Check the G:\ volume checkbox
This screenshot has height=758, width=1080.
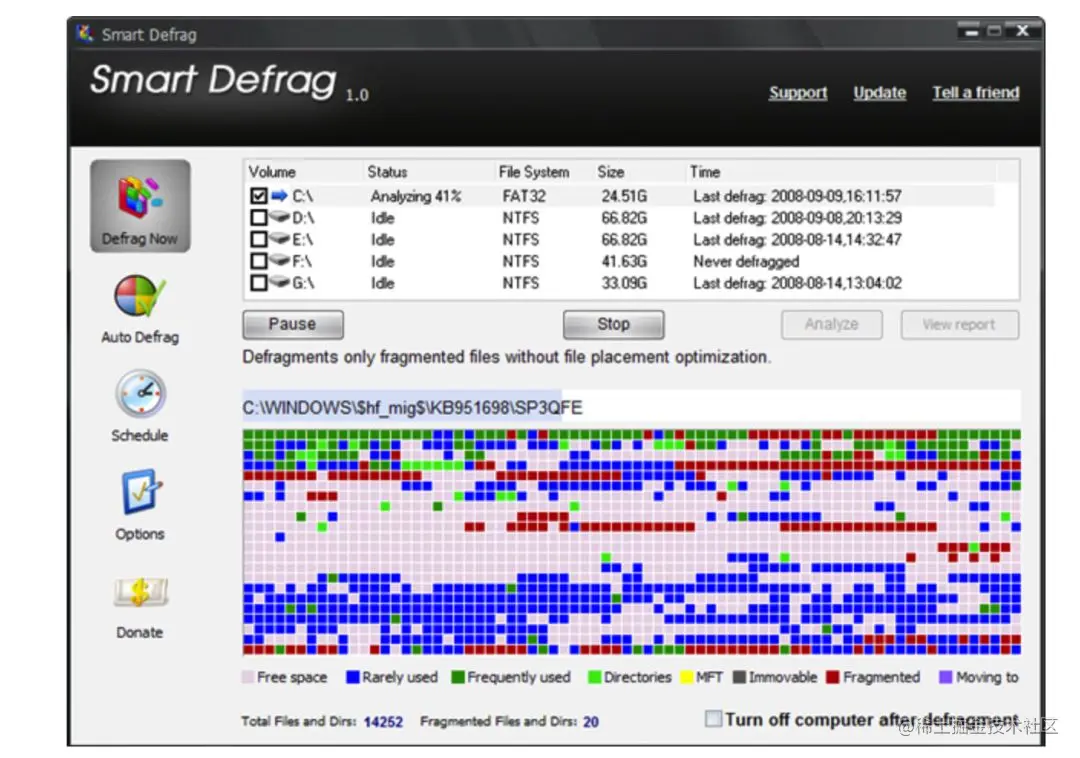(x=258, y=283)
